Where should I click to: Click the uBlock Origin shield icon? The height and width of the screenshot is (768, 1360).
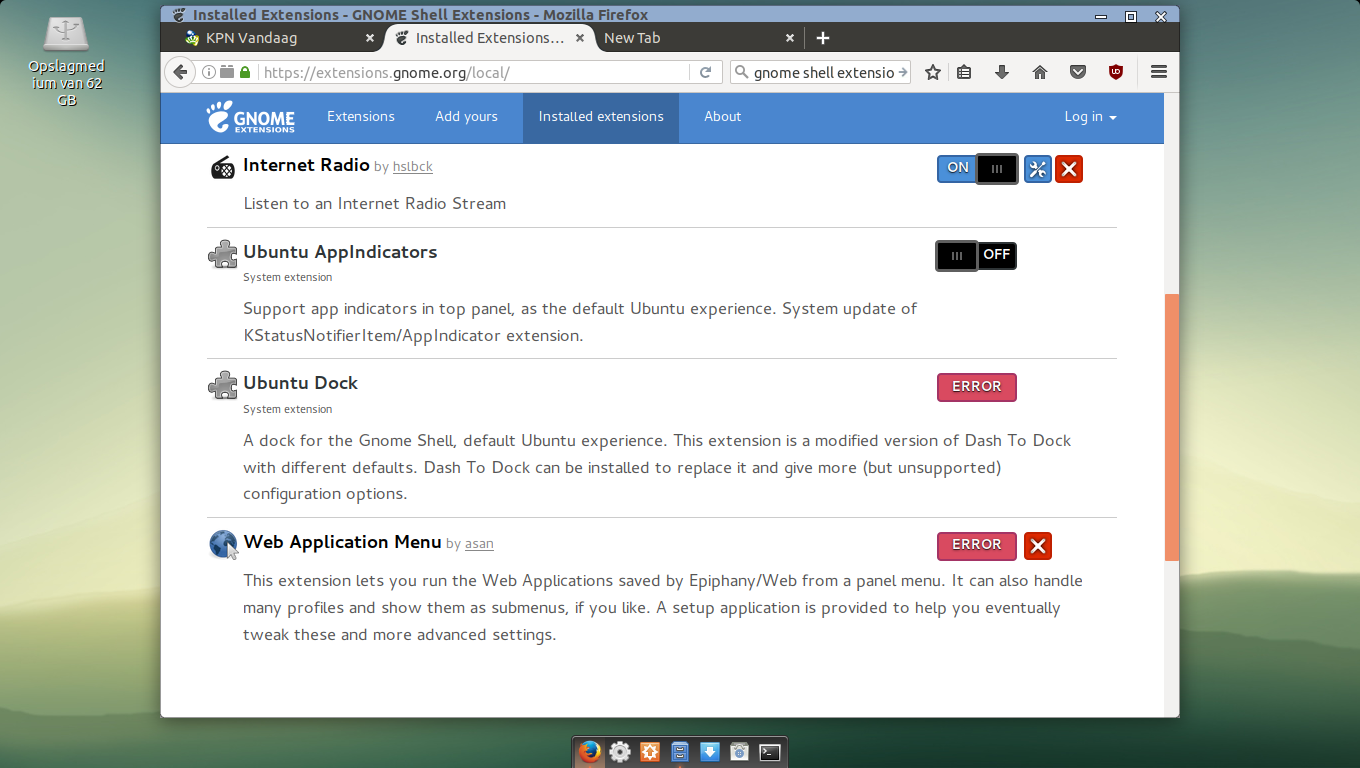click(x=1115, y=72)
